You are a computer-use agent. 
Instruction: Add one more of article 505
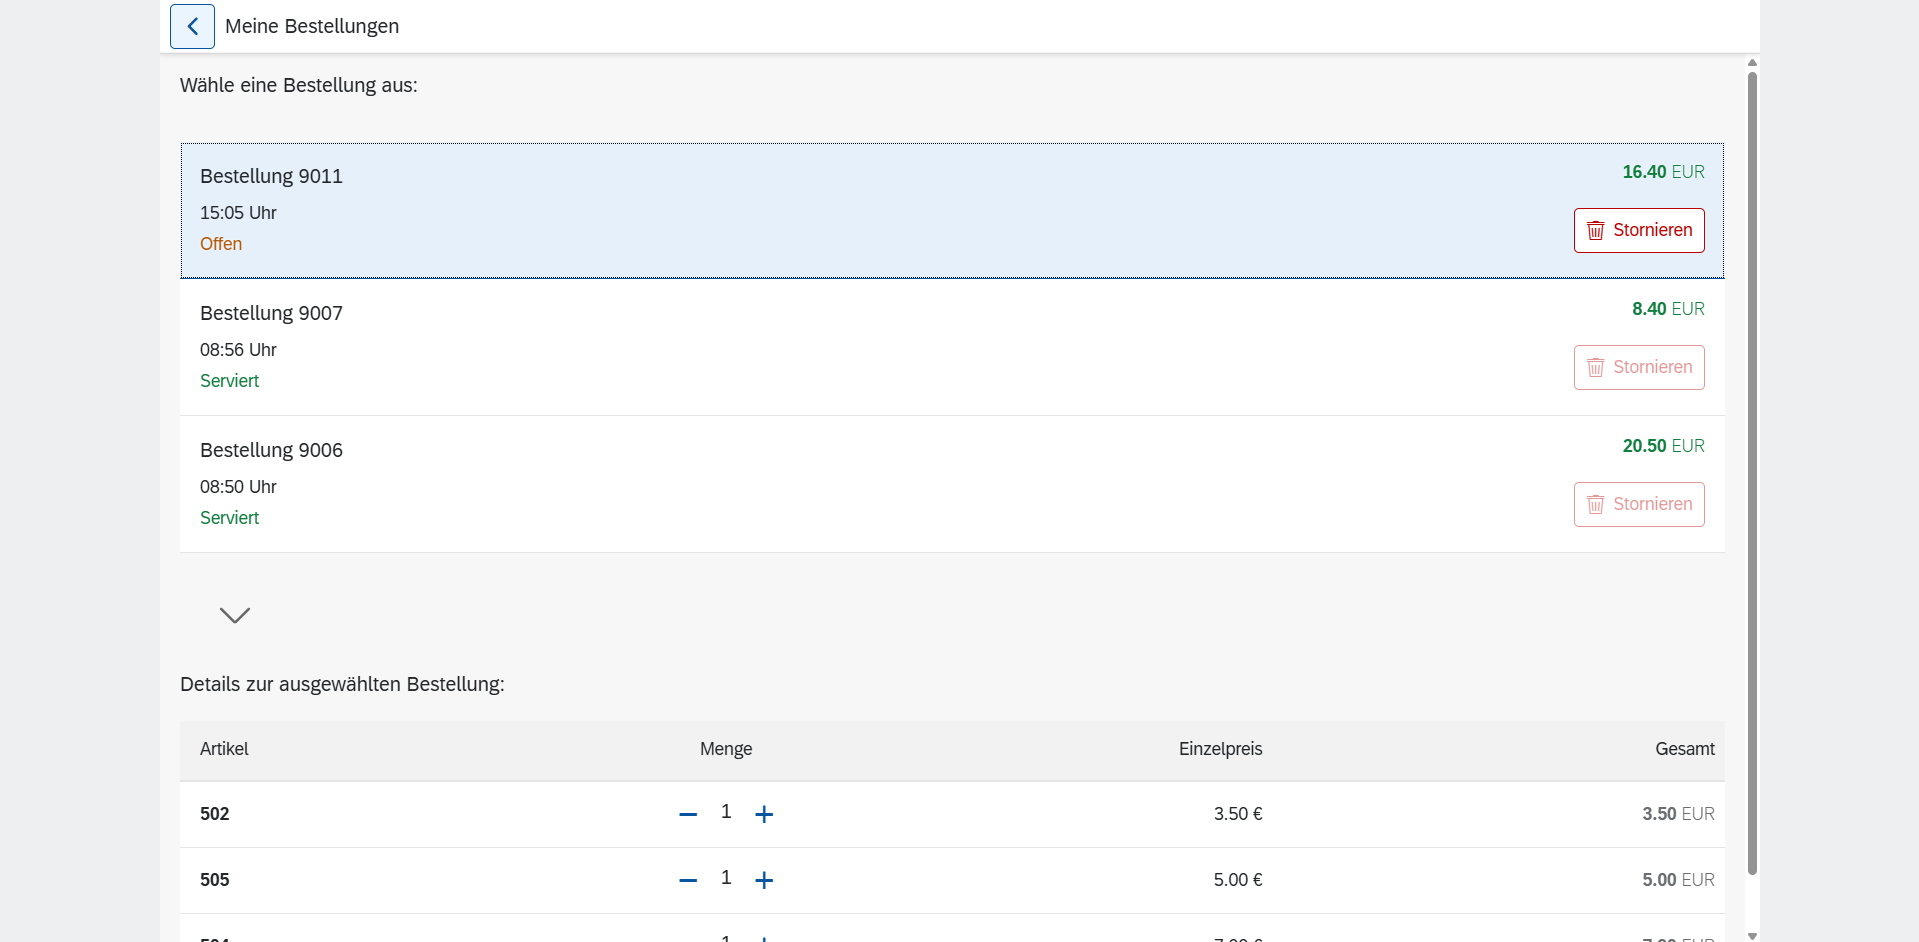click(x=764, y=881)
